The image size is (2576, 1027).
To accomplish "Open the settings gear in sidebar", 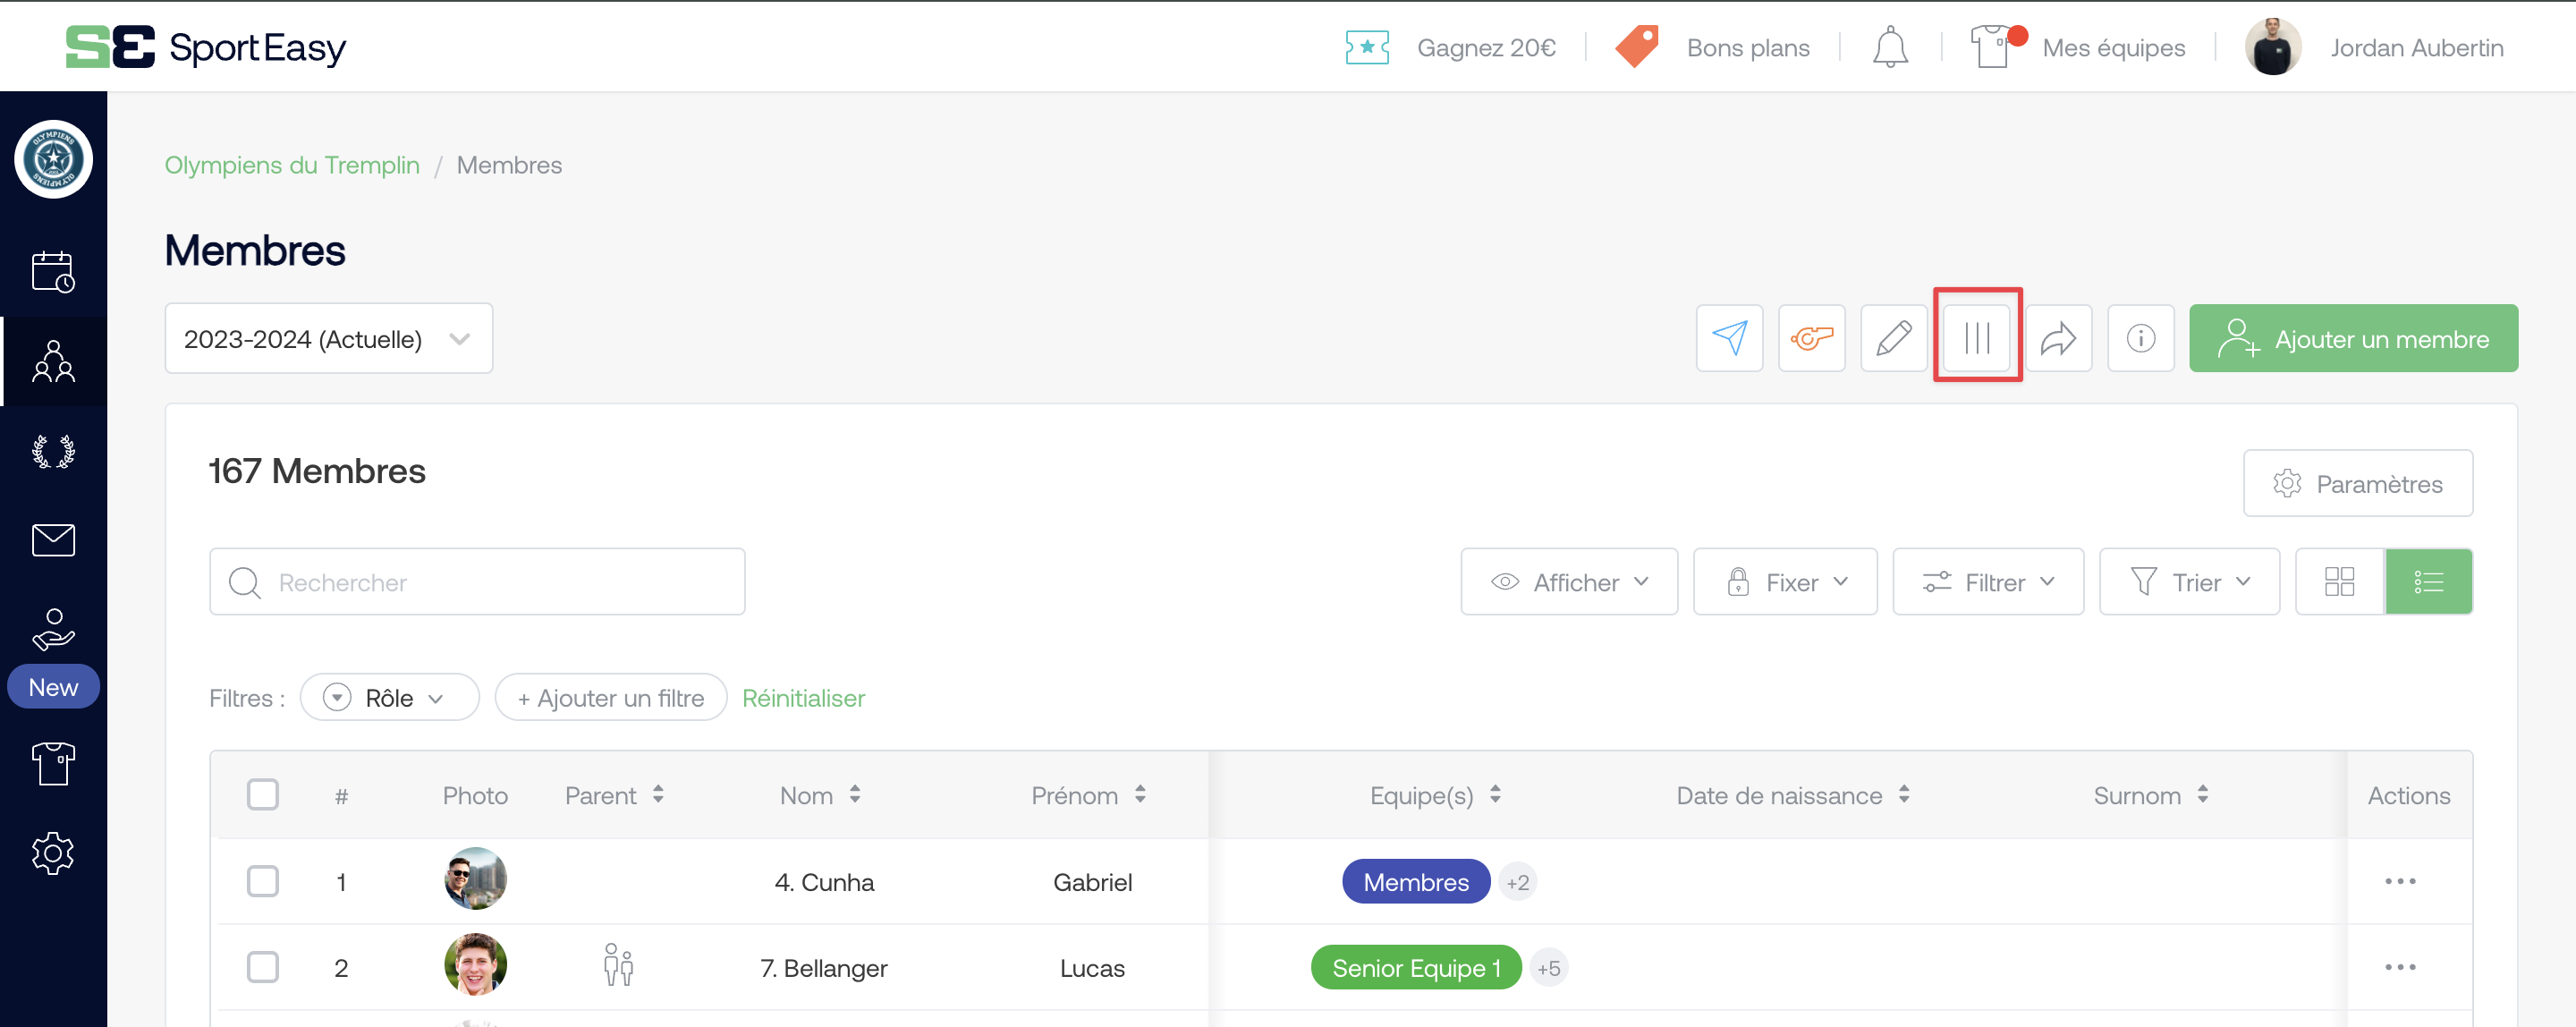I will coord(53,853).
